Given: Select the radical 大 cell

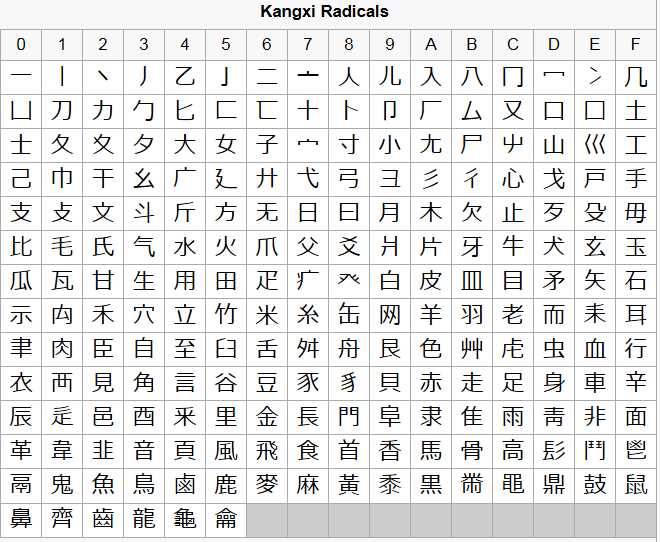Looking at the screenshot, I should pos(185,145).
